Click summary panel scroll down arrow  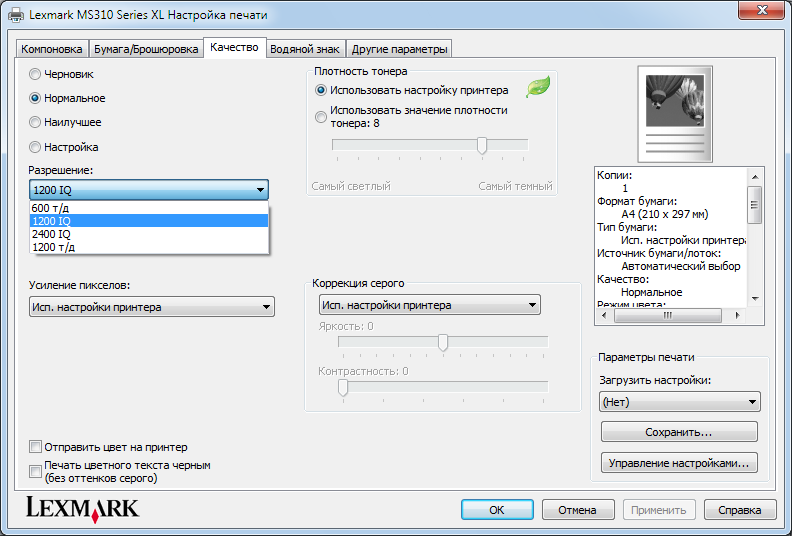click(x=755, y=299)
